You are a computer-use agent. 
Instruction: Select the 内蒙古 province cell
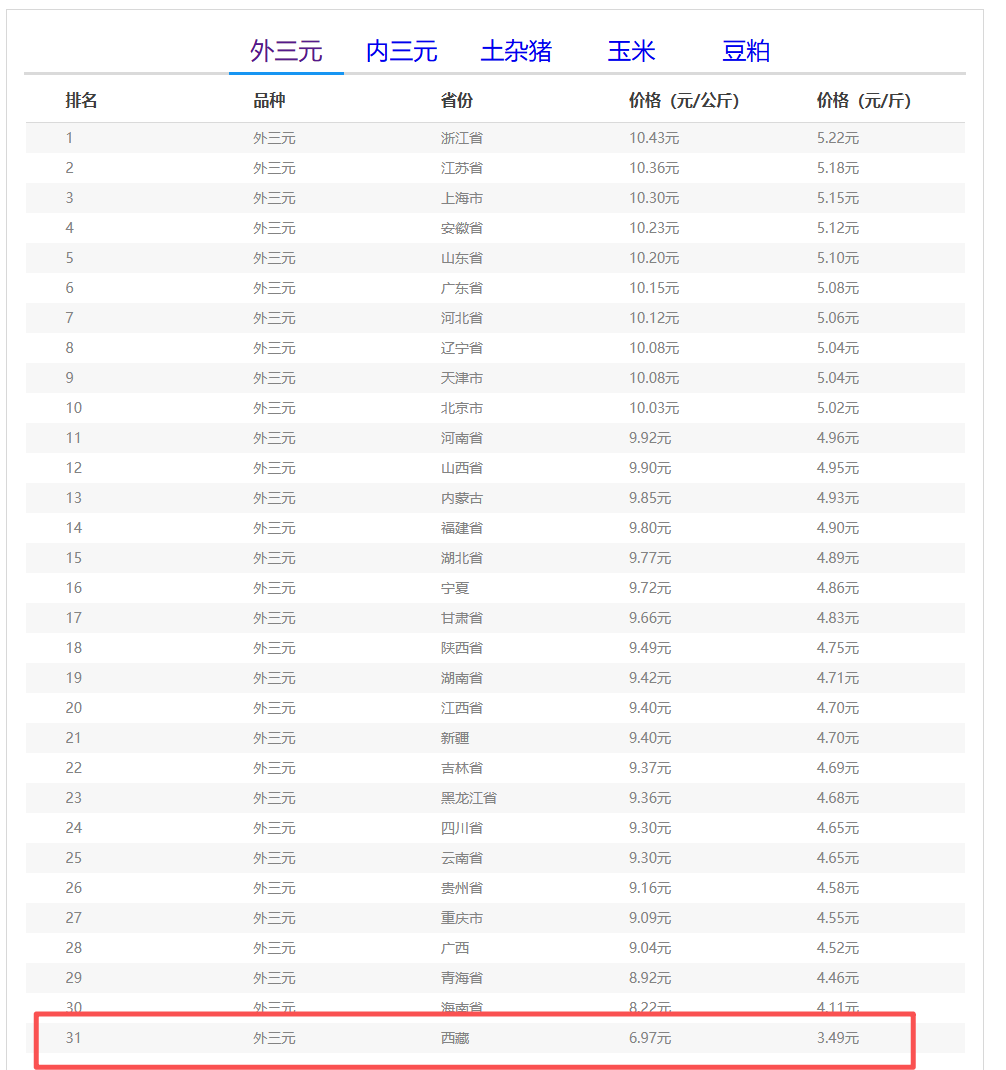click(x=461, y=498)
